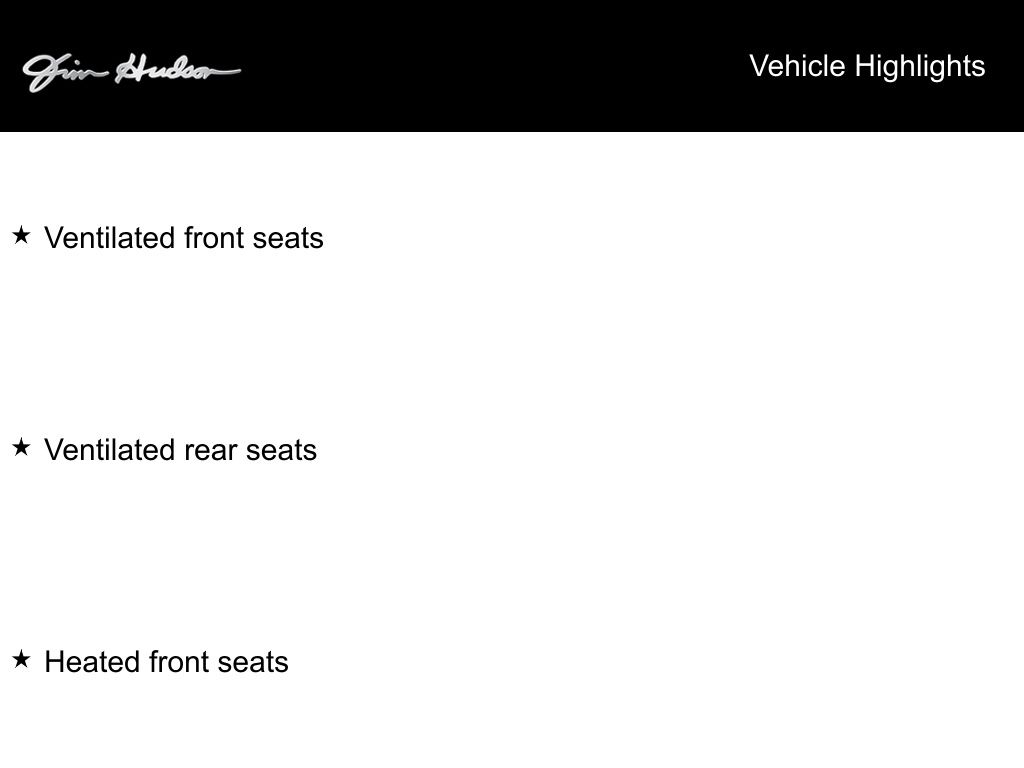This screenshot has width=1024, height=768.
Task: Click "Ventilated" in the first bullet line
Action: (x=110, y=238)
